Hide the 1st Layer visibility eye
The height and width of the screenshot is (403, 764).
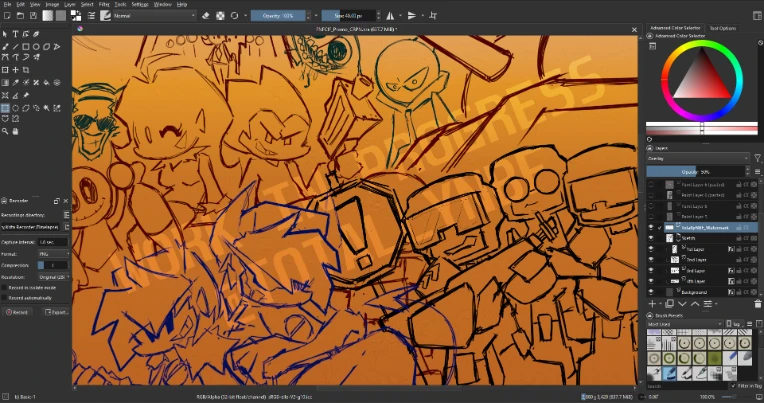coord(651,249)
